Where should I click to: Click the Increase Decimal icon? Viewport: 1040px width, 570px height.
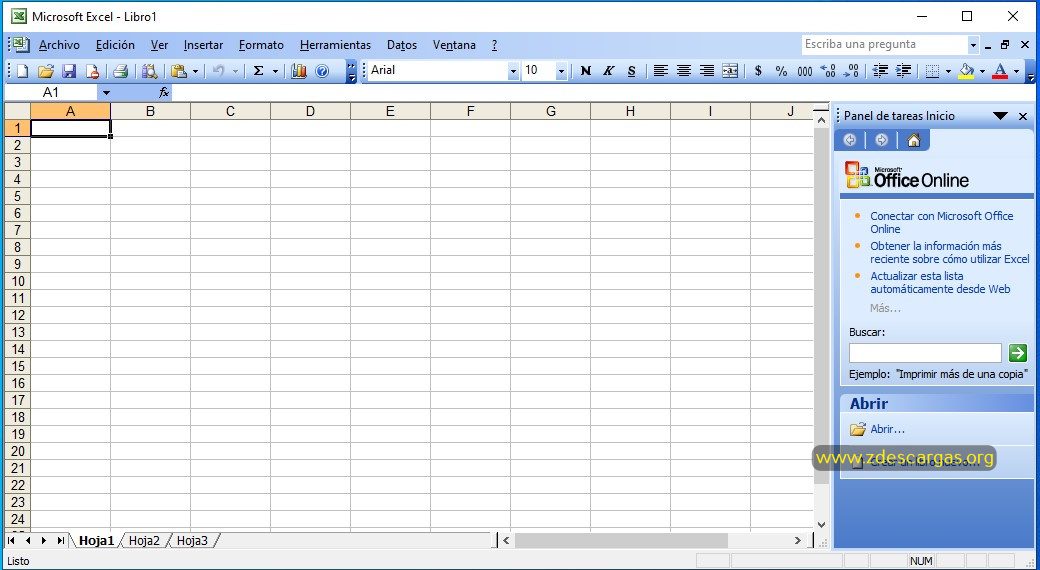(x=828, y=71)
